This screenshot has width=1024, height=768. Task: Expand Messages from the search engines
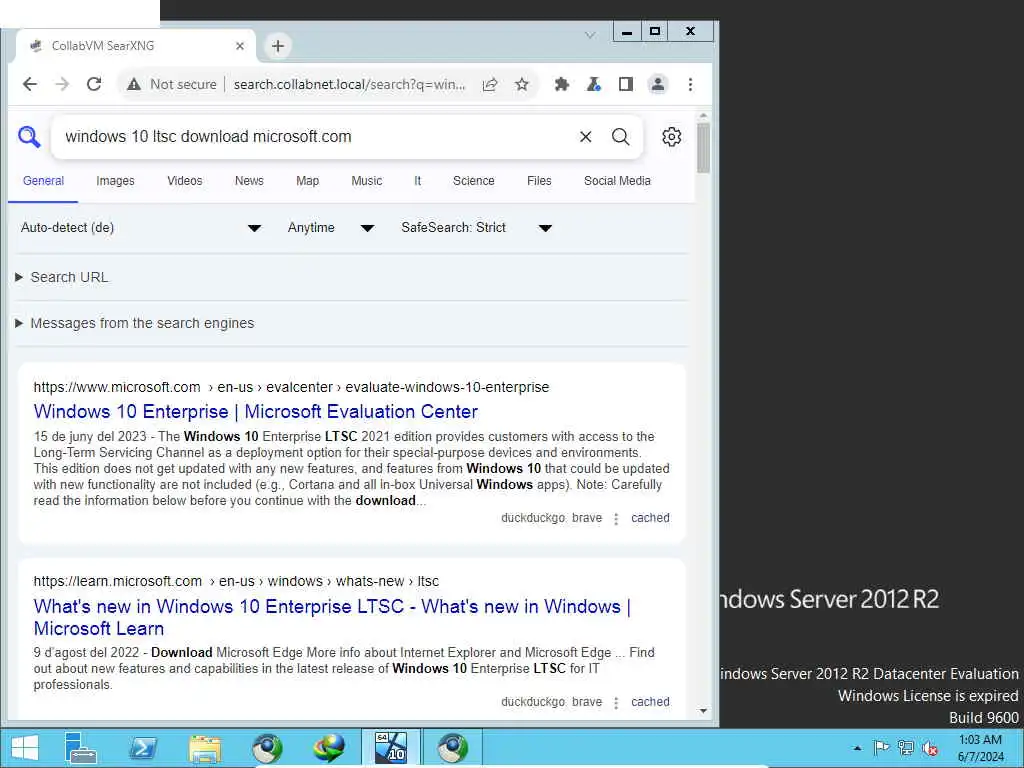coord(135,323)
